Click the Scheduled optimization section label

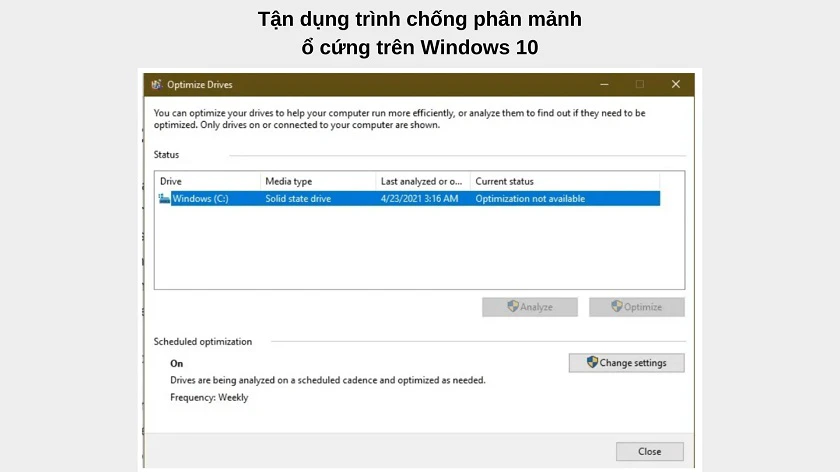click(202, 342)
